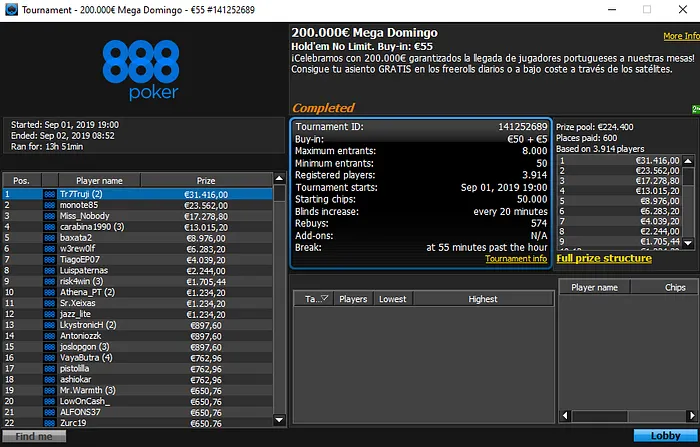Viewport: 700px width, 447px height.
Task: Click the 888 icon beside Mr.Warmth
Action: (x=50, y=391)
